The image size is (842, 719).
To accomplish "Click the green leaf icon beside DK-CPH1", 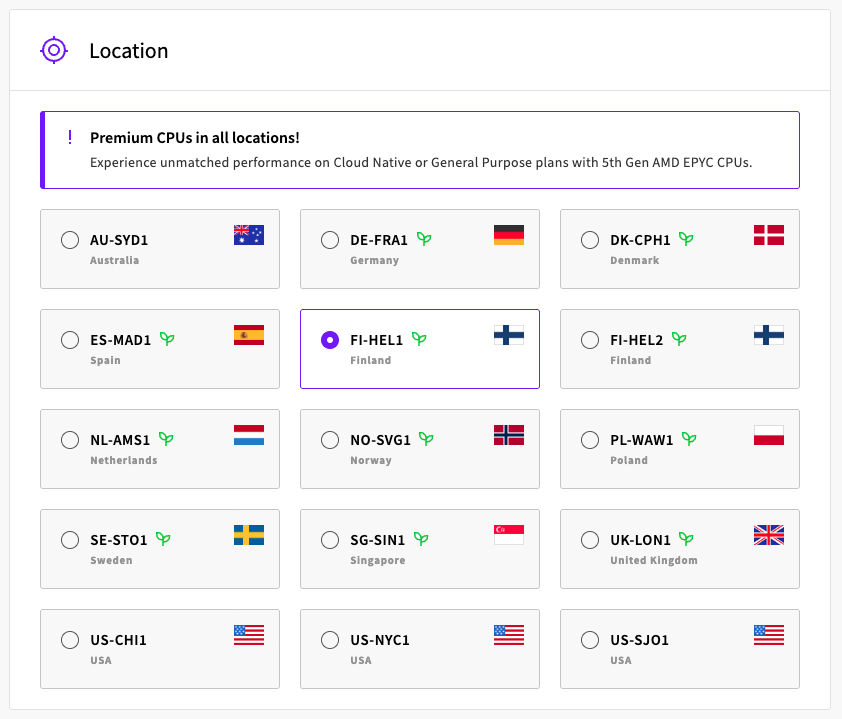I will tap(686, 240).
